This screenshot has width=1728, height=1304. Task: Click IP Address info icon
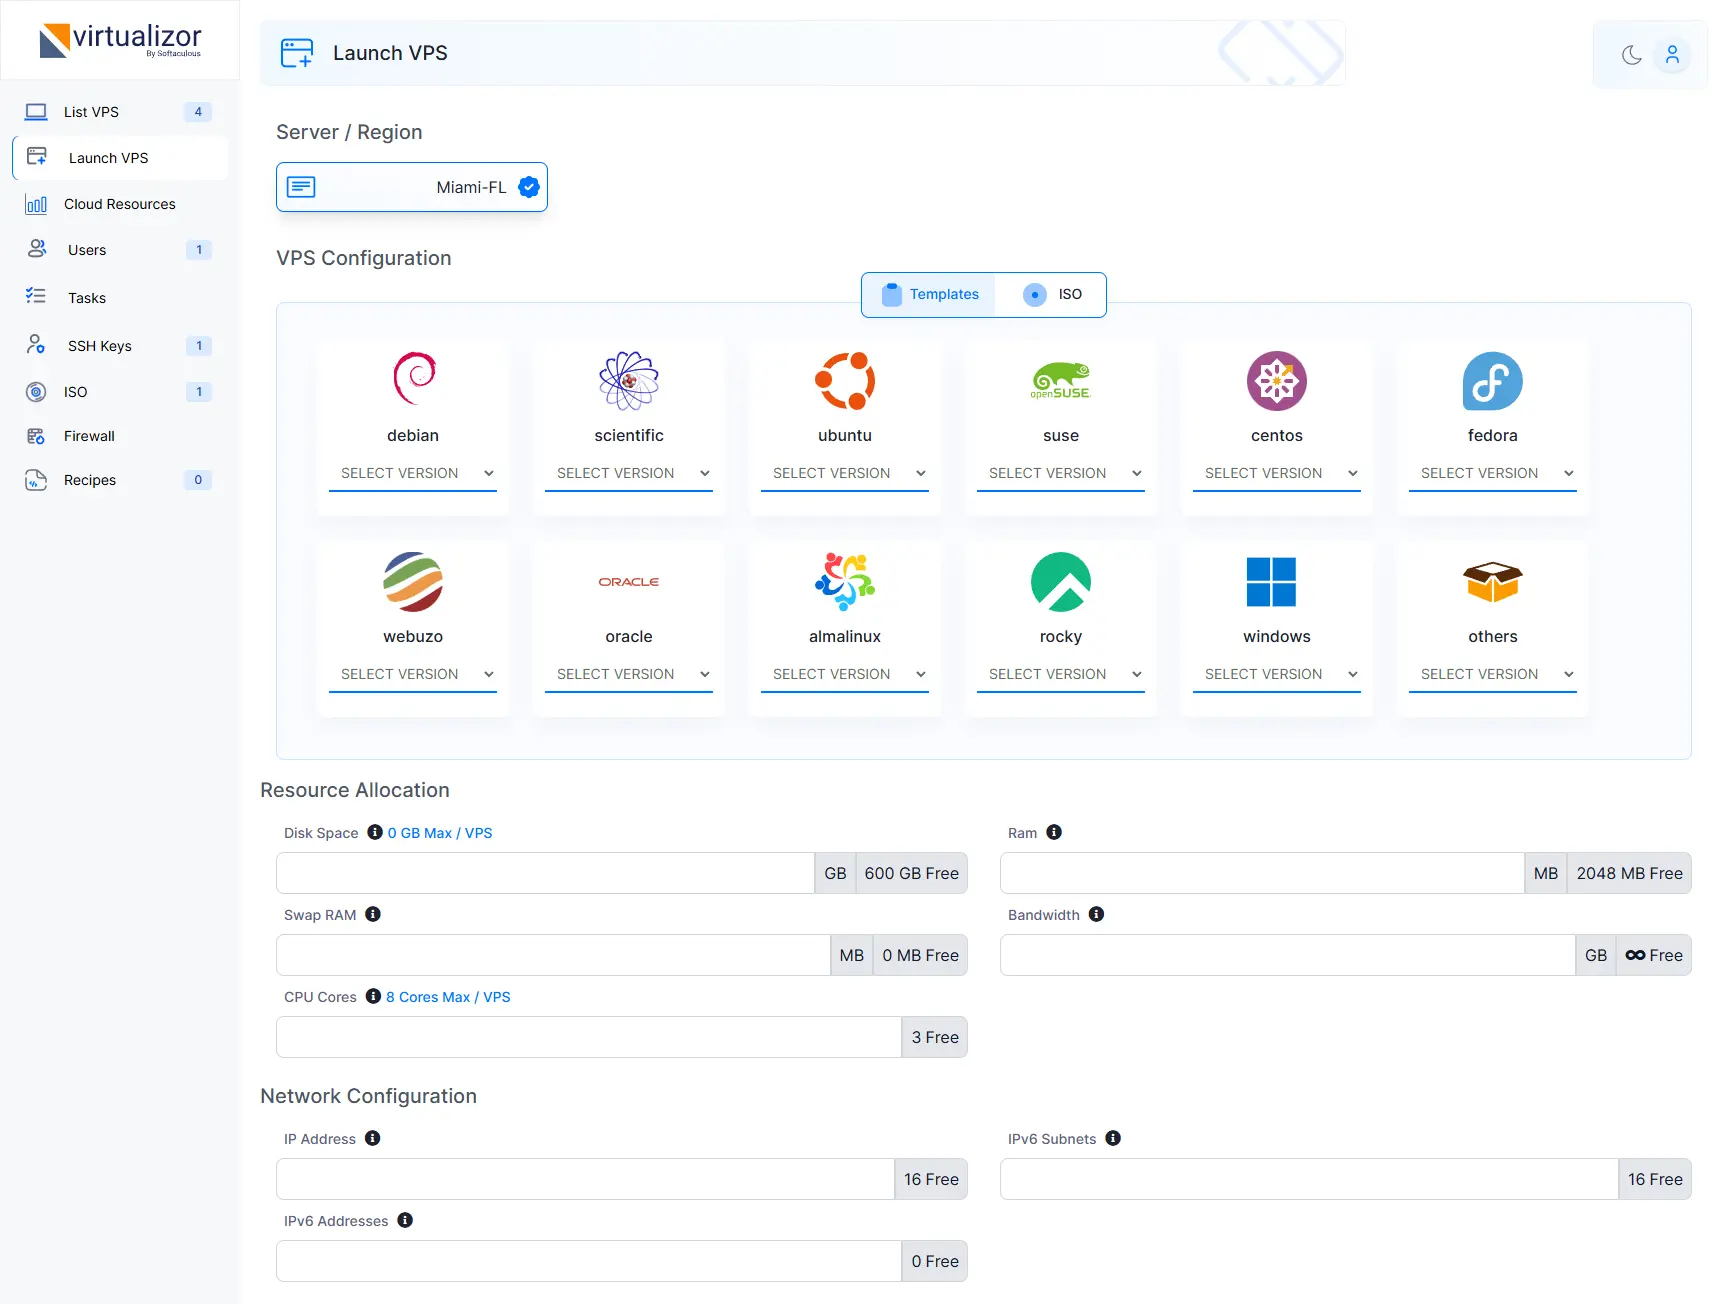point(372,1138)
